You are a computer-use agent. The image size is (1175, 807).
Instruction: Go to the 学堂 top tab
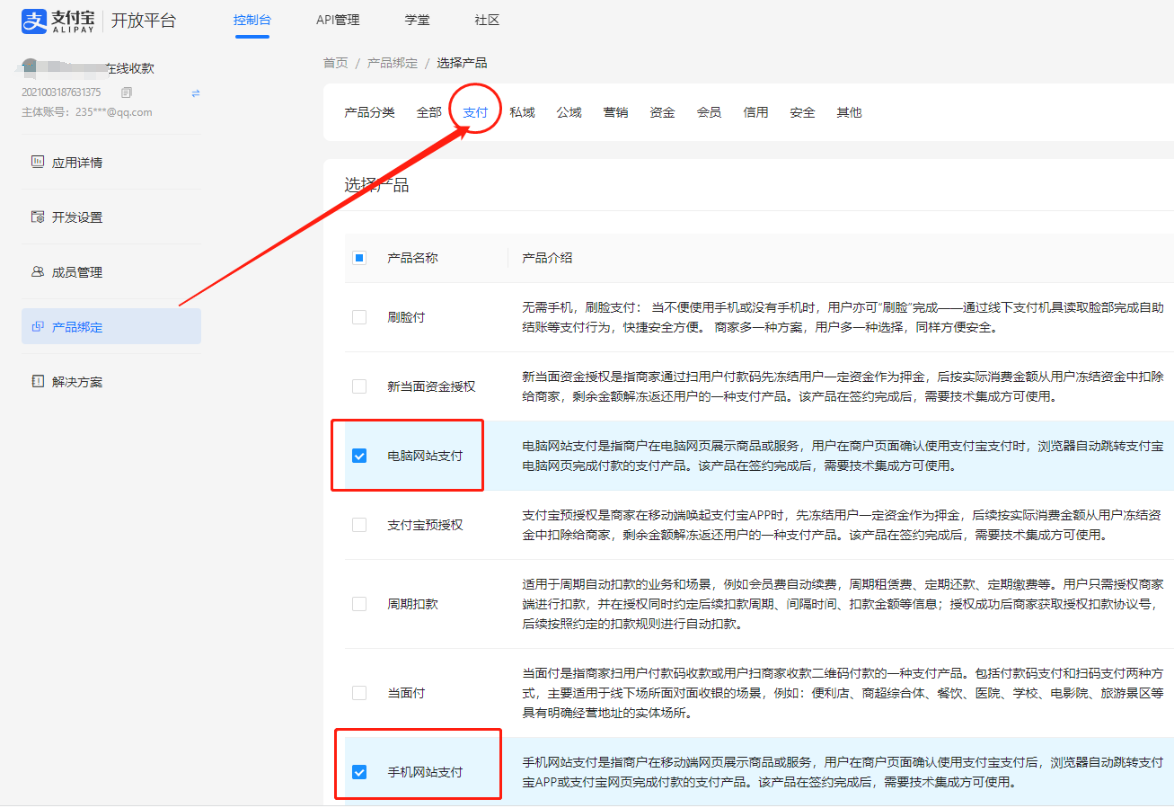point(417,19)
